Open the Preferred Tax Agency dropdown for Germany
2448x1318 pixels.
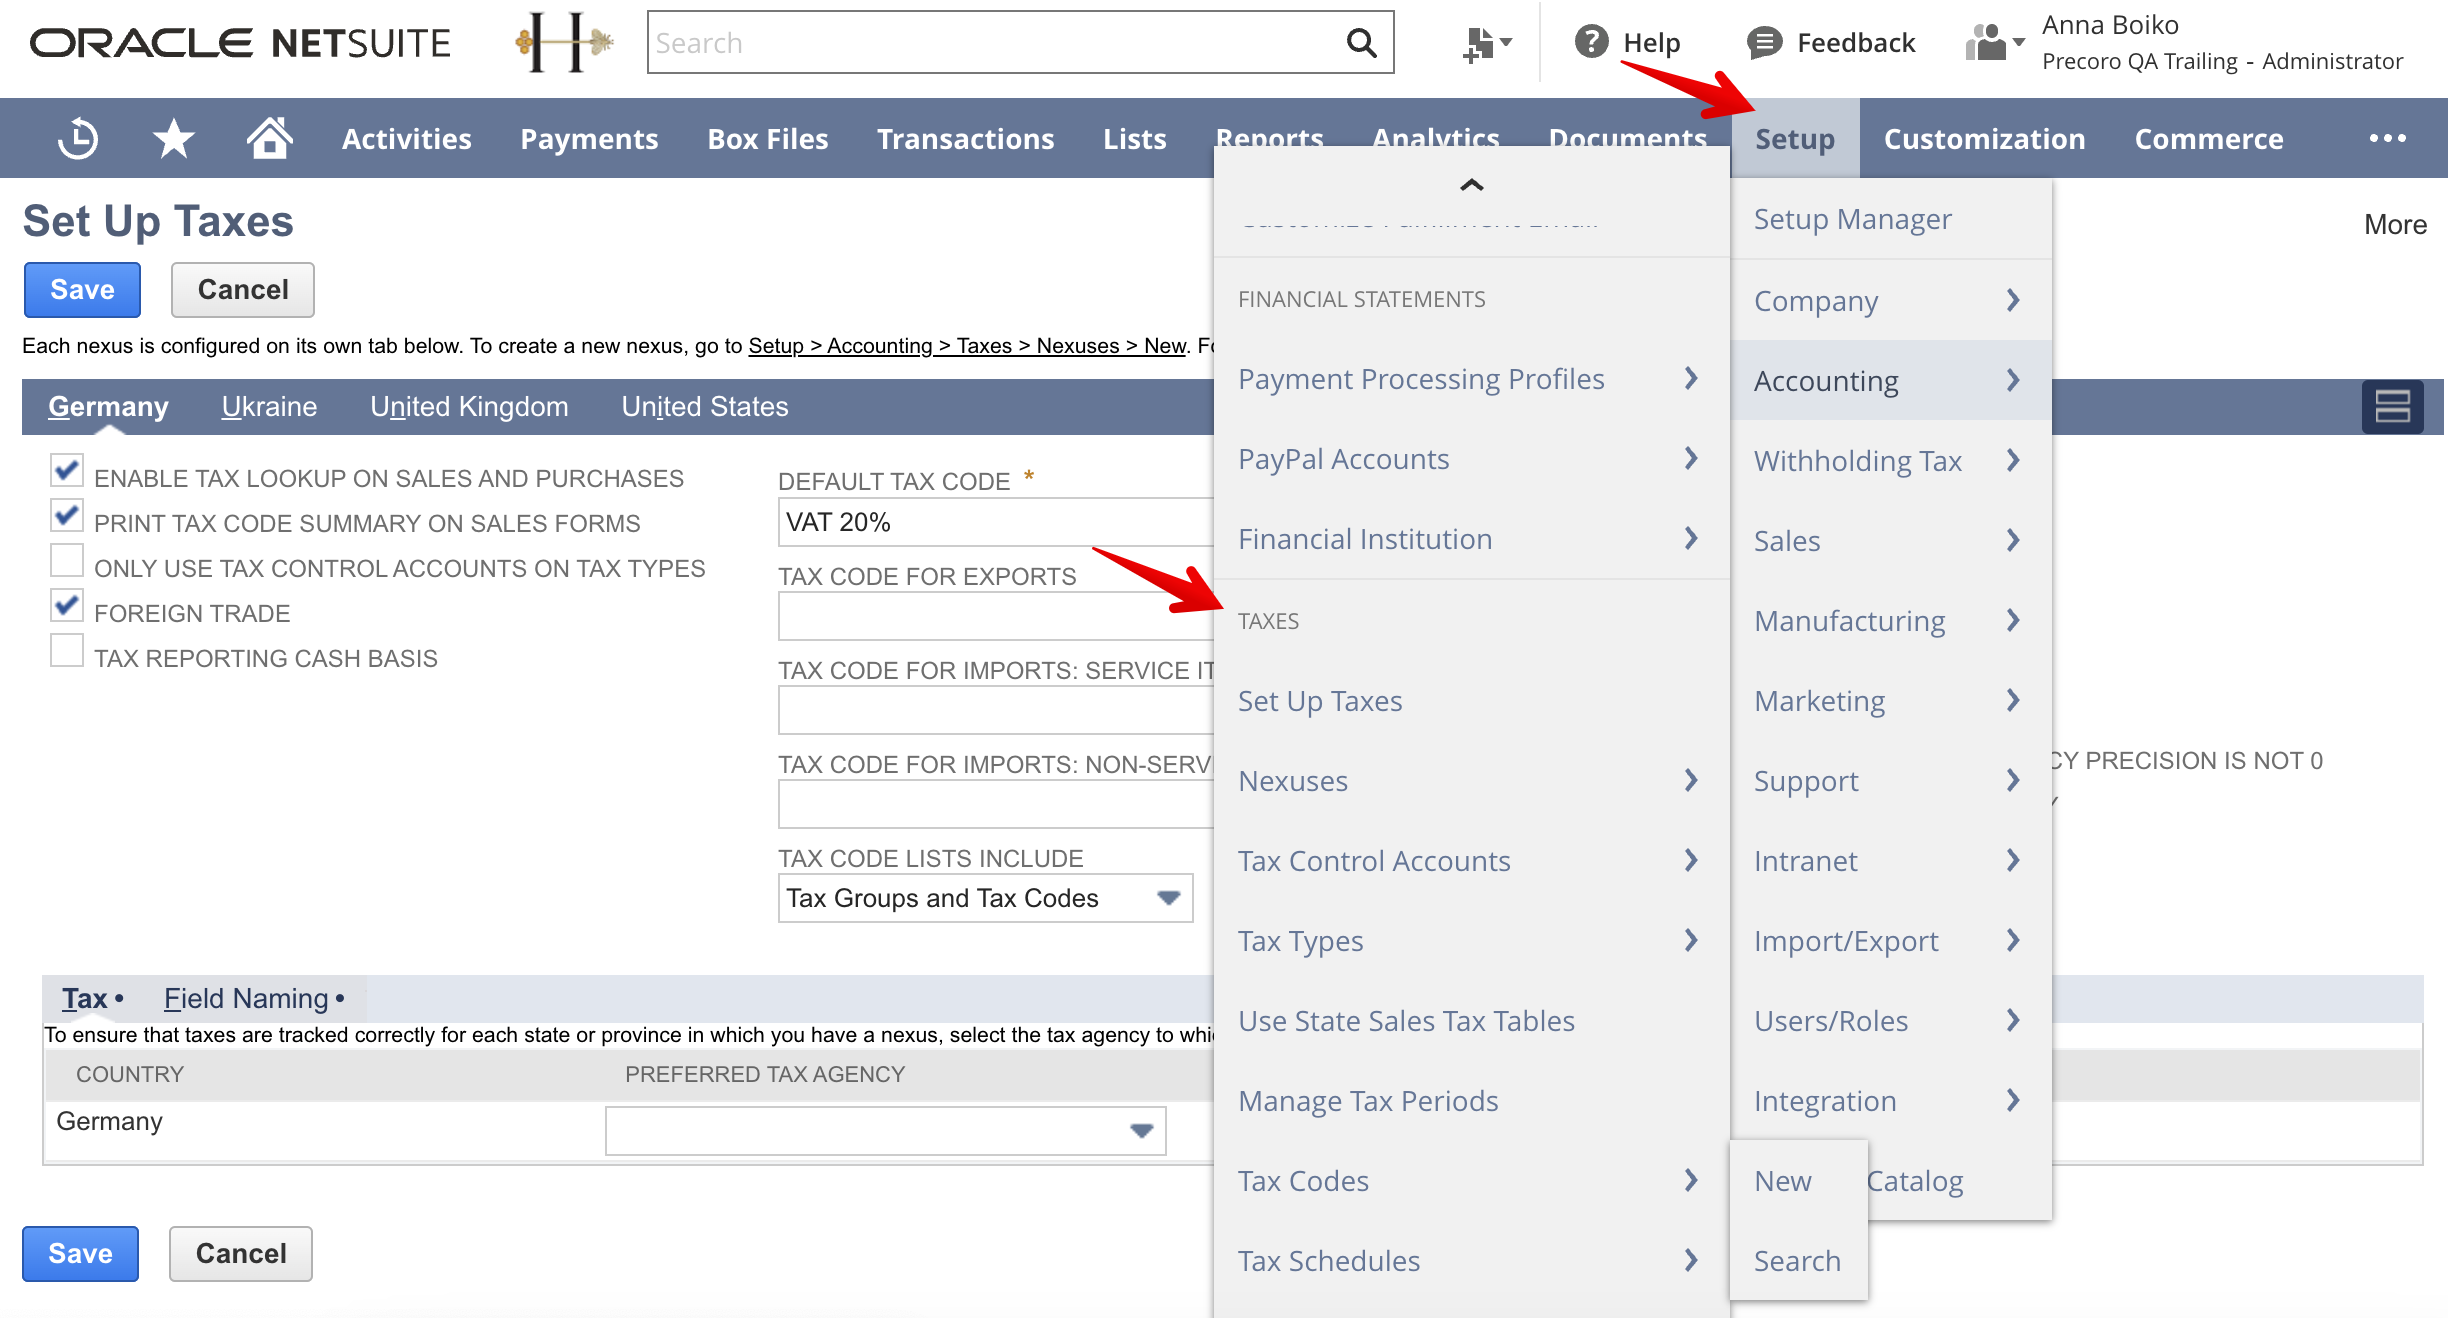1140,1130
